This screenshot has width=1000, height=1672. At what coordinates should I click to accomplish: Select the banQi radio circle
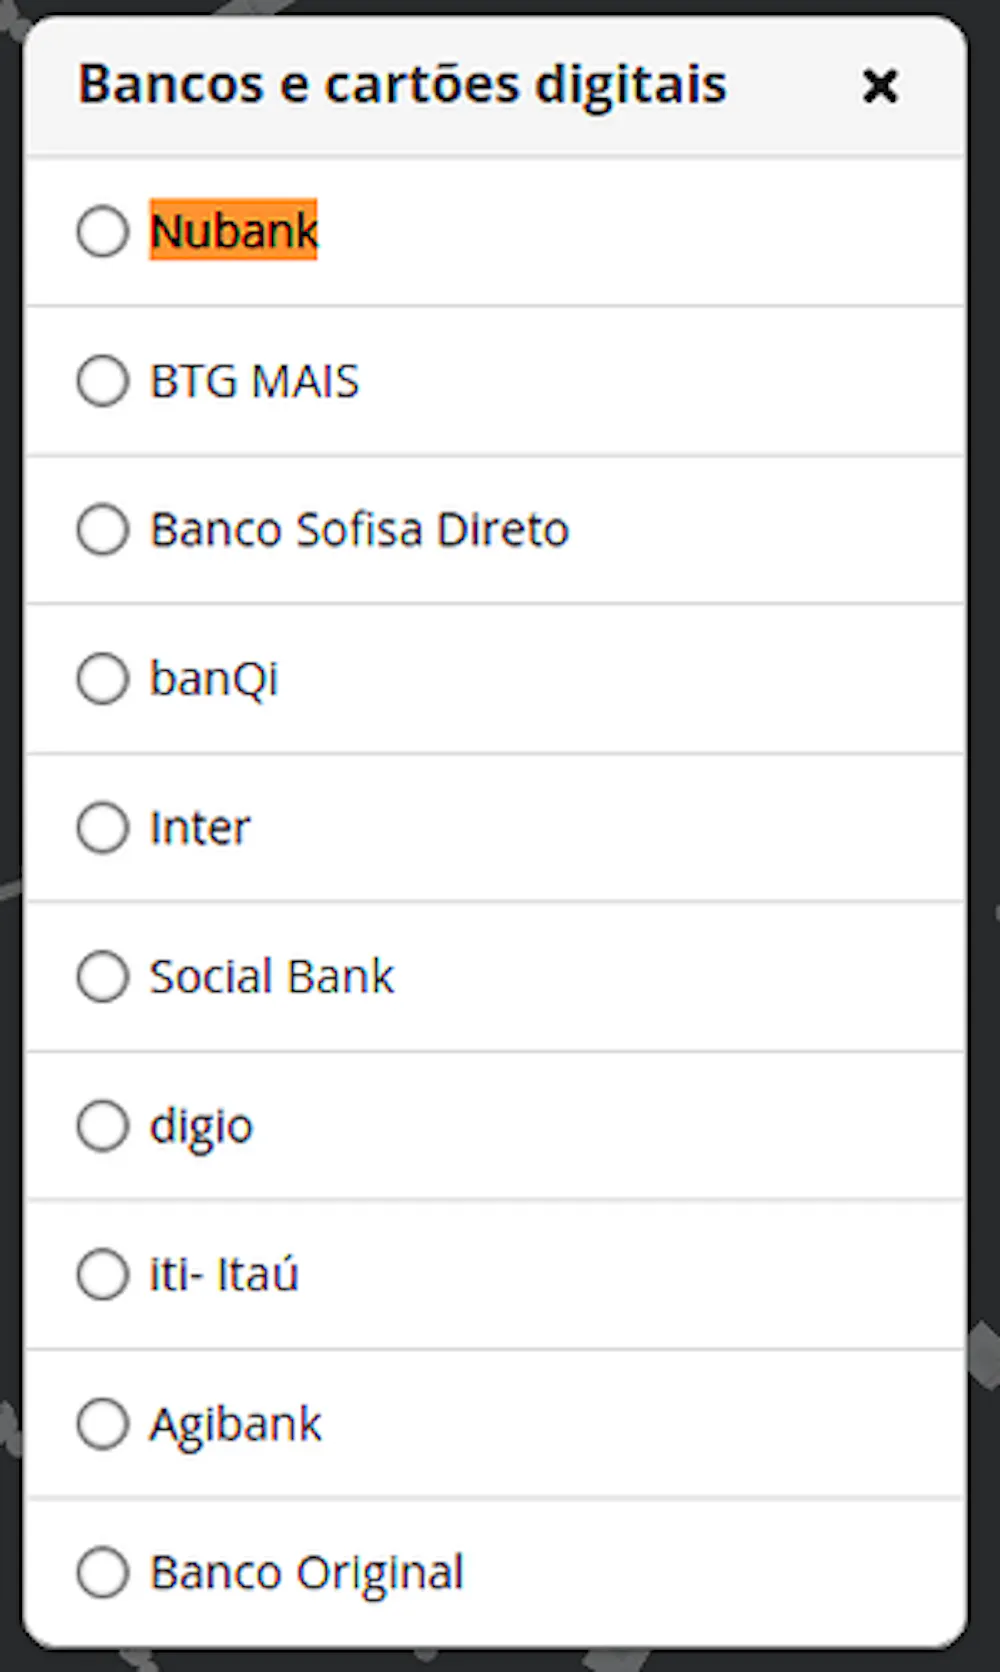click(103, 679)
